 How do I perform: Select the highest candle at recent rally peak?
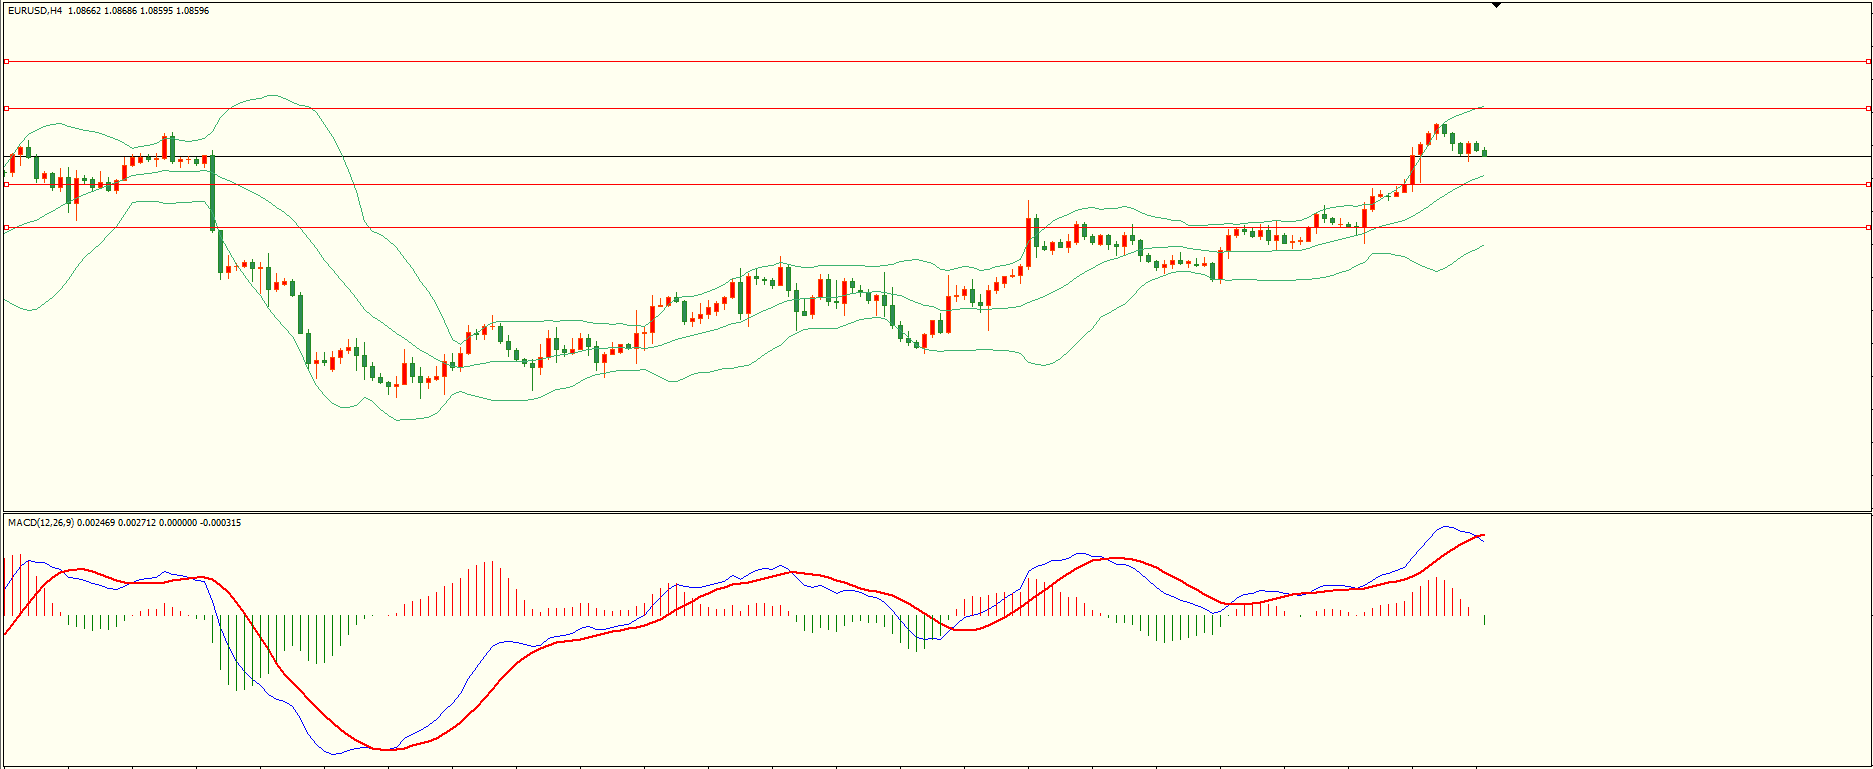[1436, 129]
